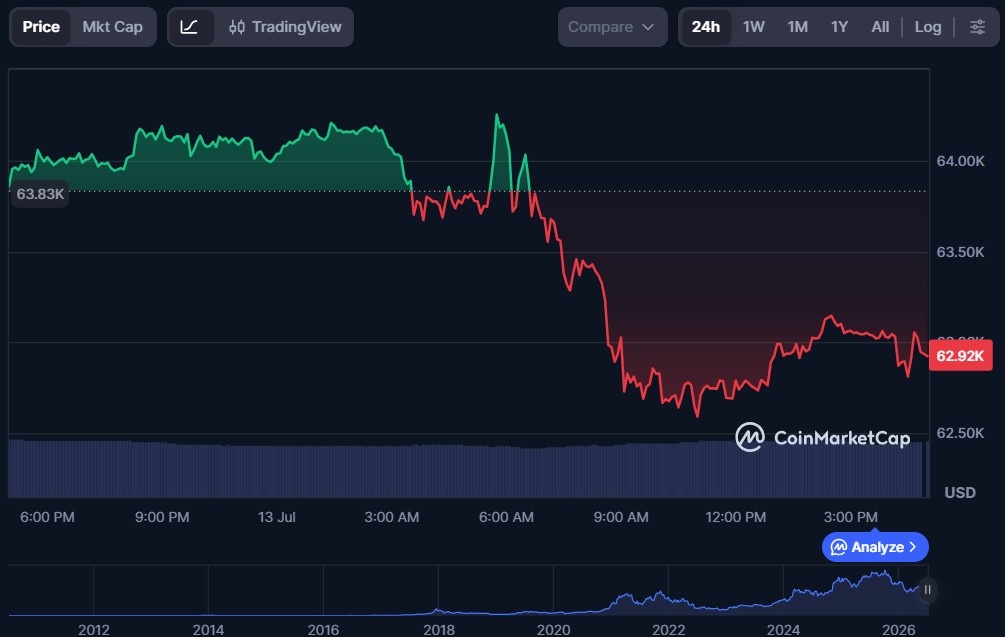Click the 62.92K current price label
The image size is (1005, 637).
point(960,356)
